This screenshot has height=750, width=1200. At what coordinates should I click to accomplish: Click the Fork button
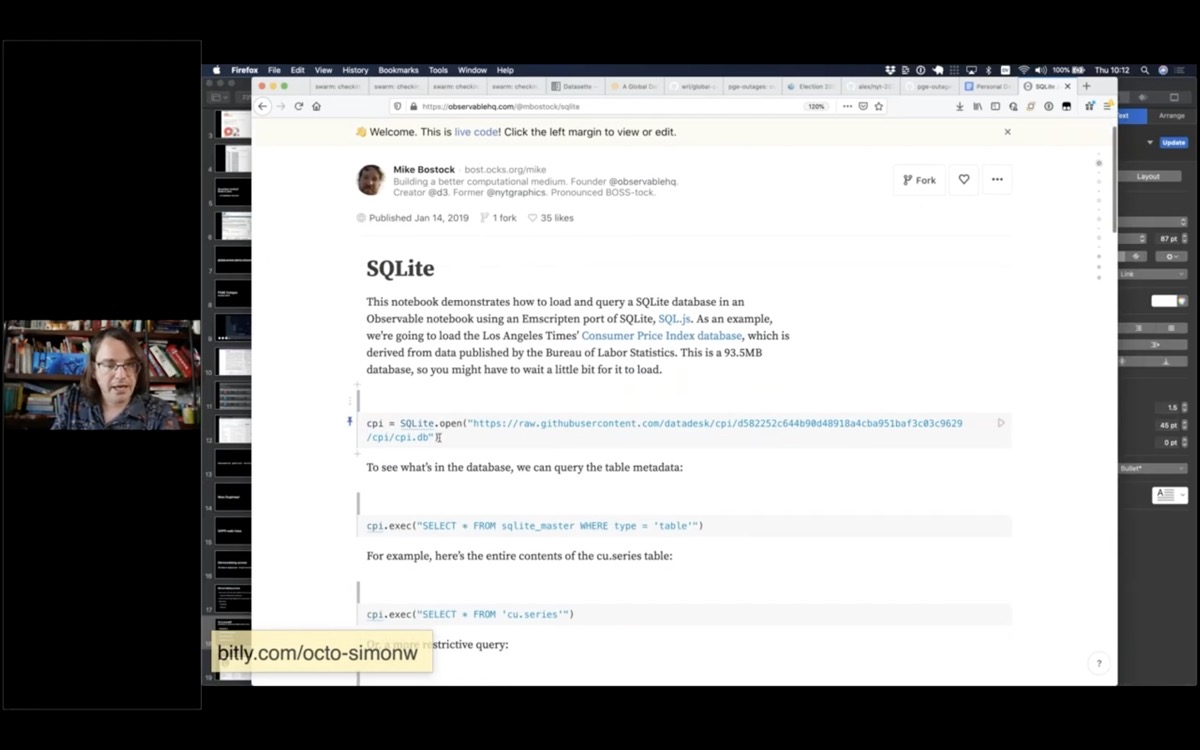coord(919,180)
